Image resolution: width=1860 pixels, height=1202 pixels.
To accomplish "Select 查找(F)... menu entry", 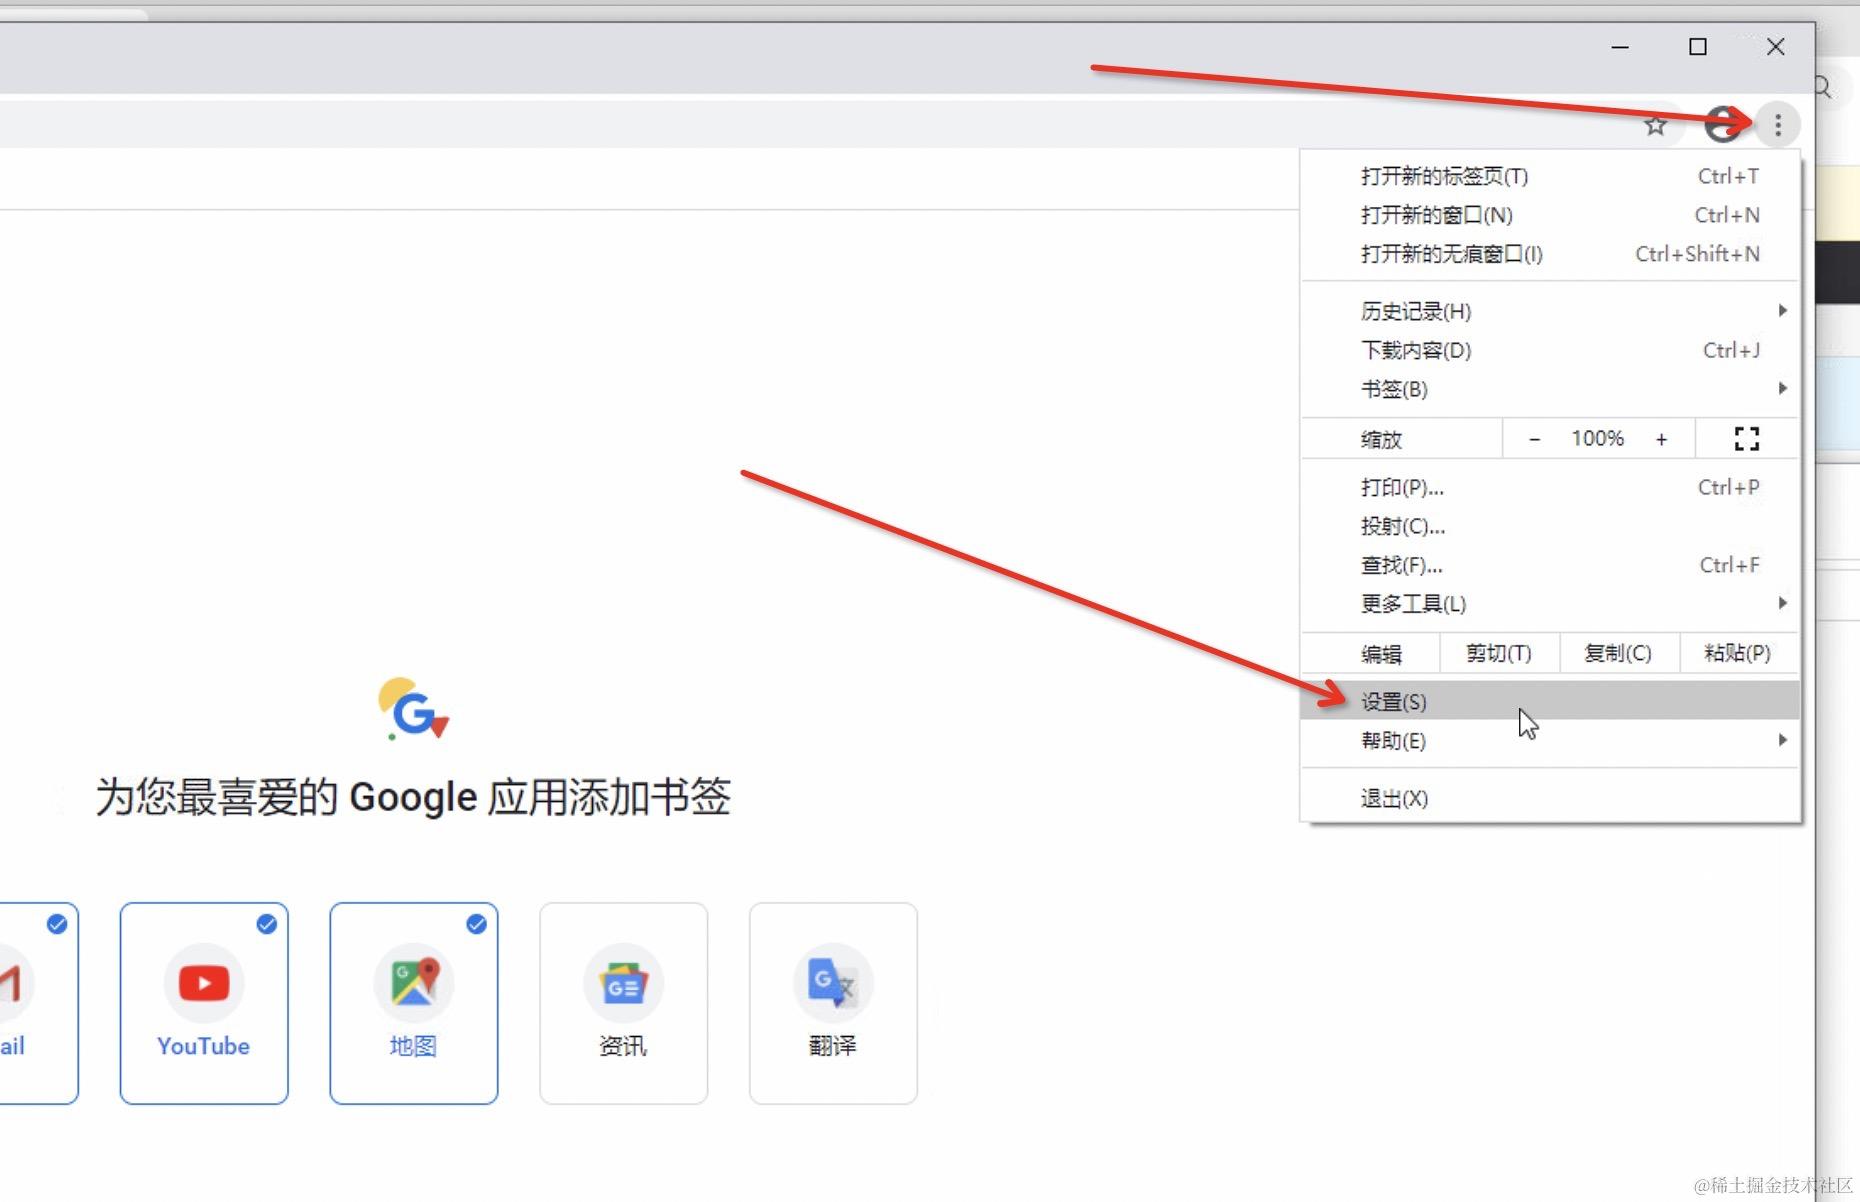I will pyautogui.click(x=1550, y=565).
